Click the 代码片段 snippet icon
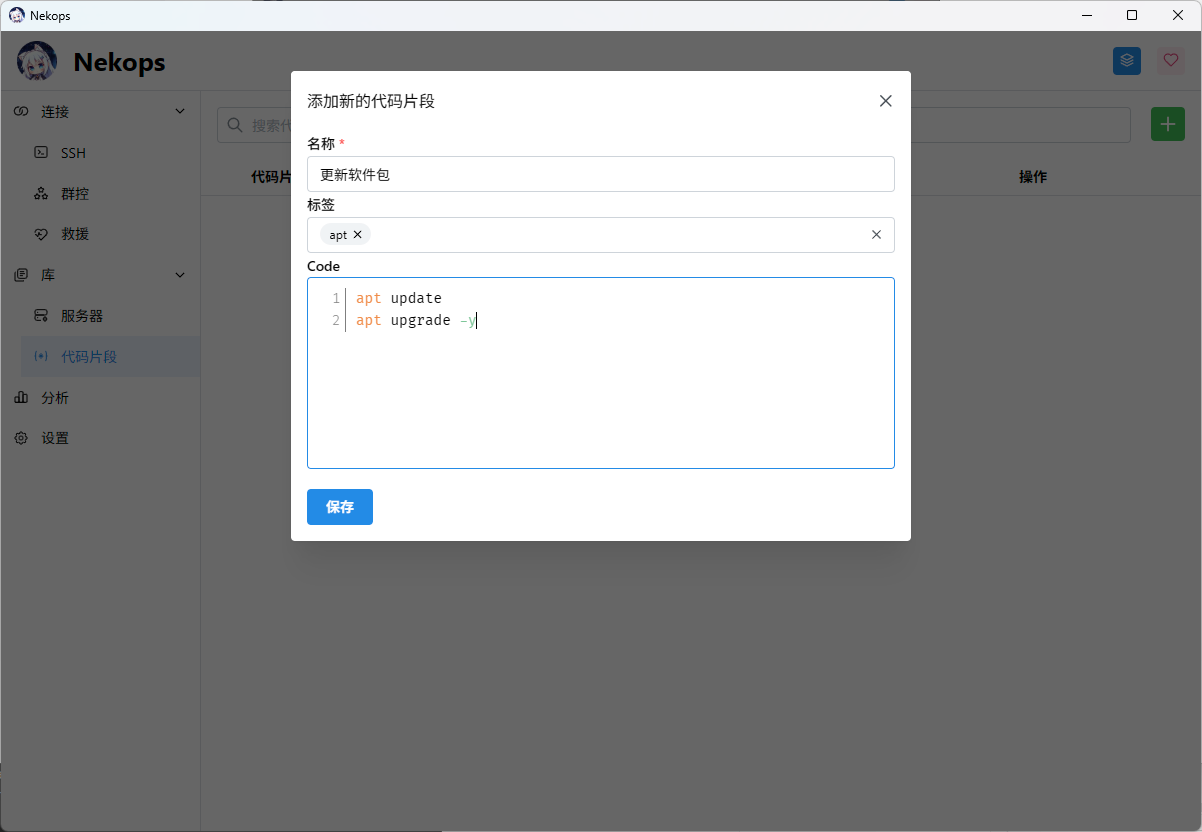This screenshot has width=1202, height=832. tap(41, 357)
